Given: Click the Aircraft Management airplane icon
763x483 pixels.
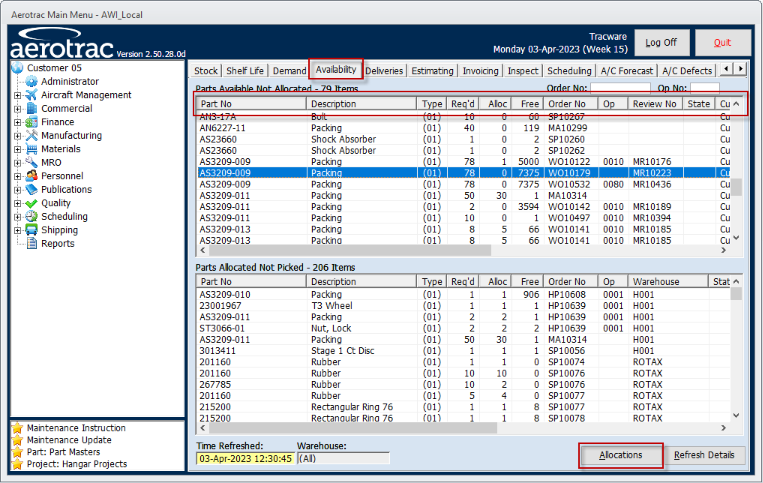Looking at the screenshot, I should (32, 95).
